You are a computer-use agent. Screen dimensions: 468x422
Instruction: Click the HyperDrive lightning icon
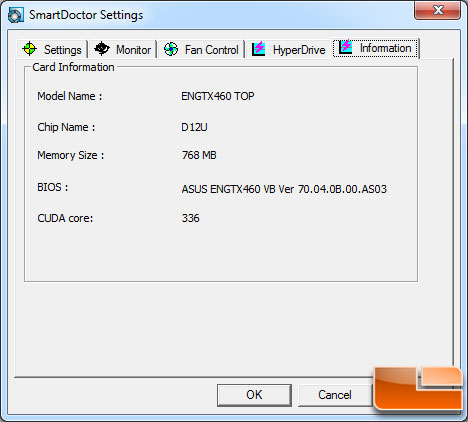(258, 49)
